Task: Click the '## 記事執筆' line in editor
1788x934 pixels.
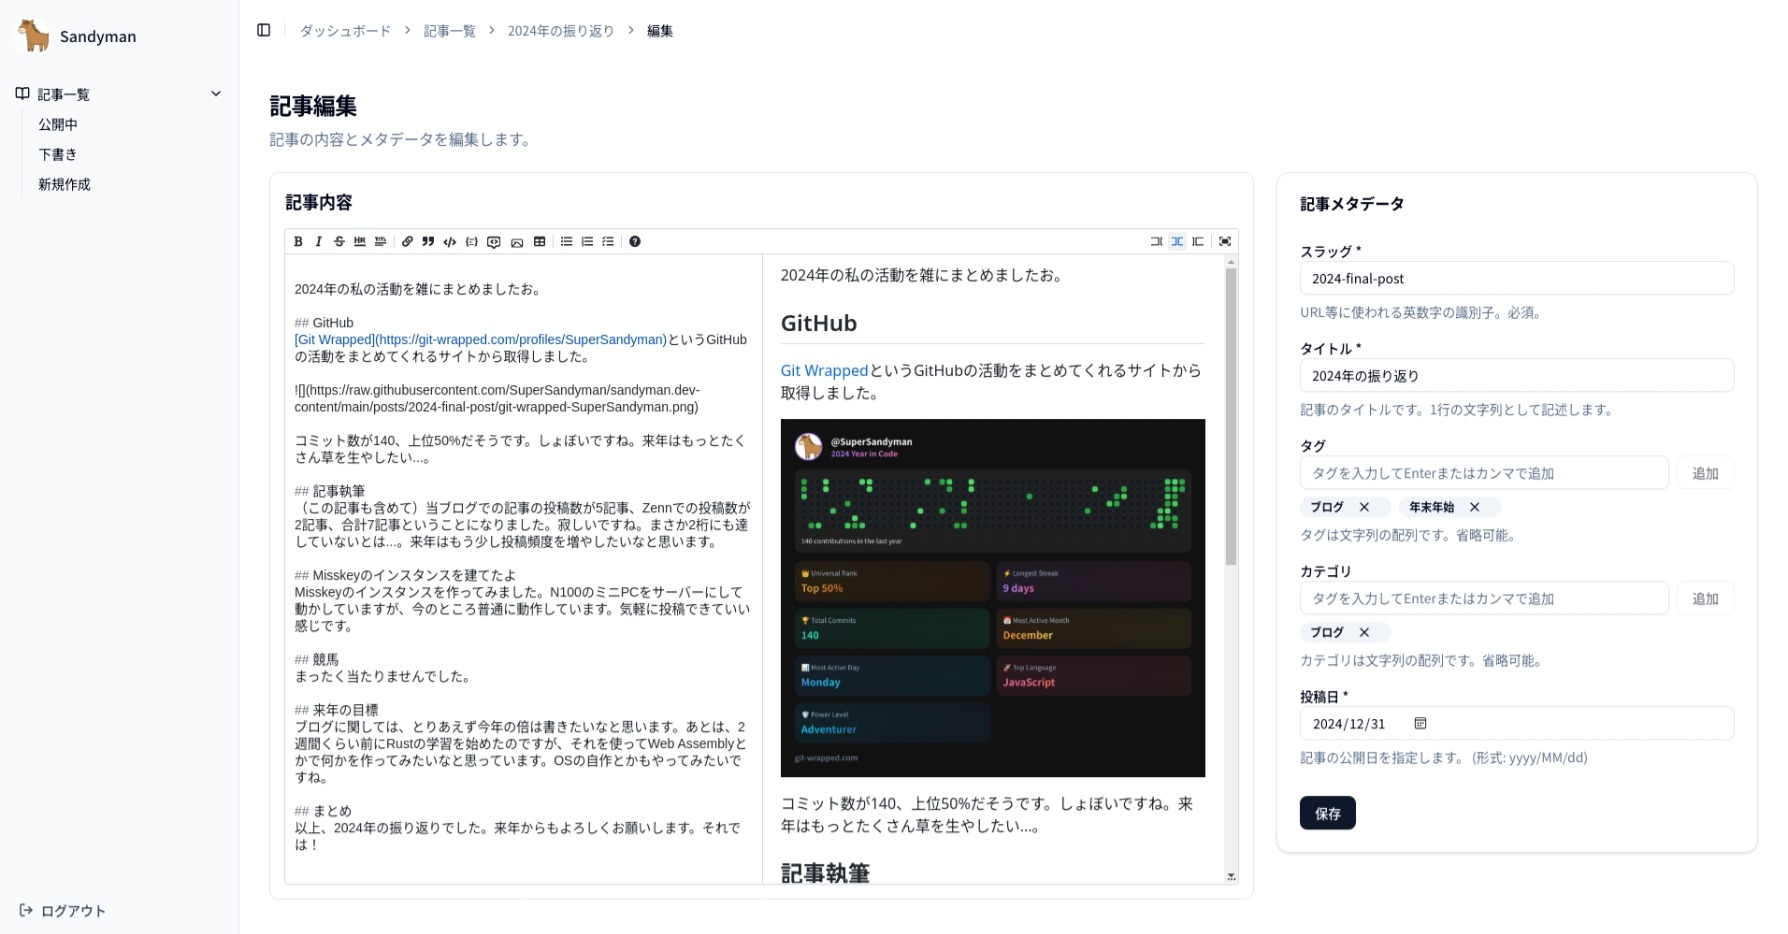Action: (329, 491)
